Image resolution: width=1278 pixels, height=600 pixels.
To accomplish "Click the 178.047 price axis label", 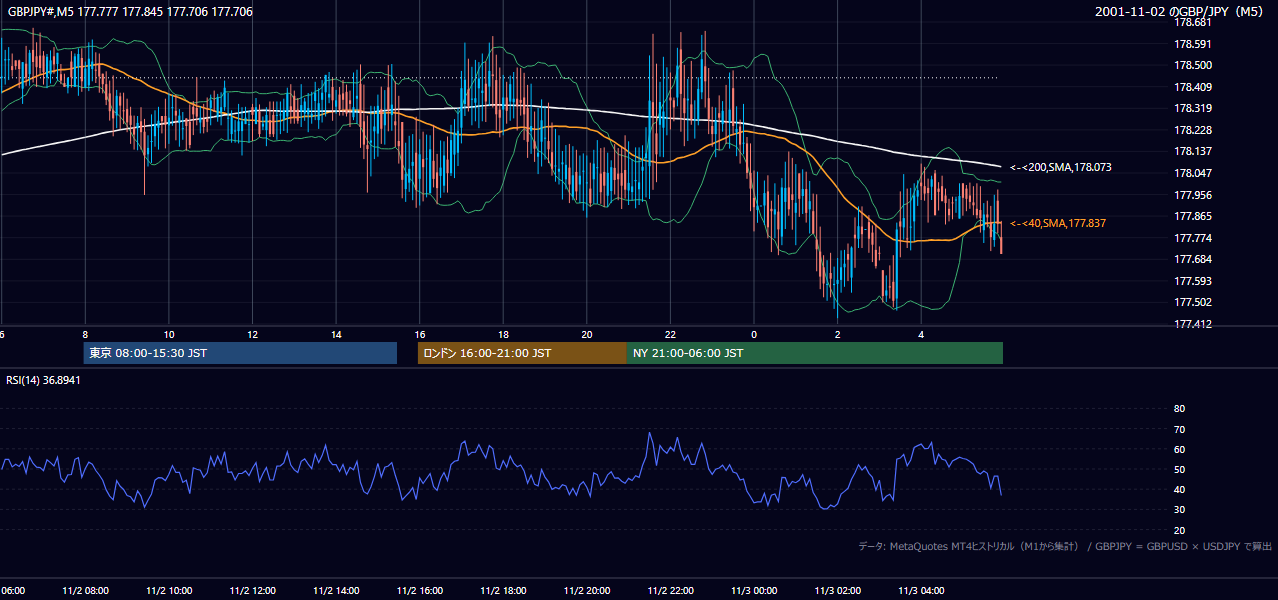I will click(x=1192, y=173).
